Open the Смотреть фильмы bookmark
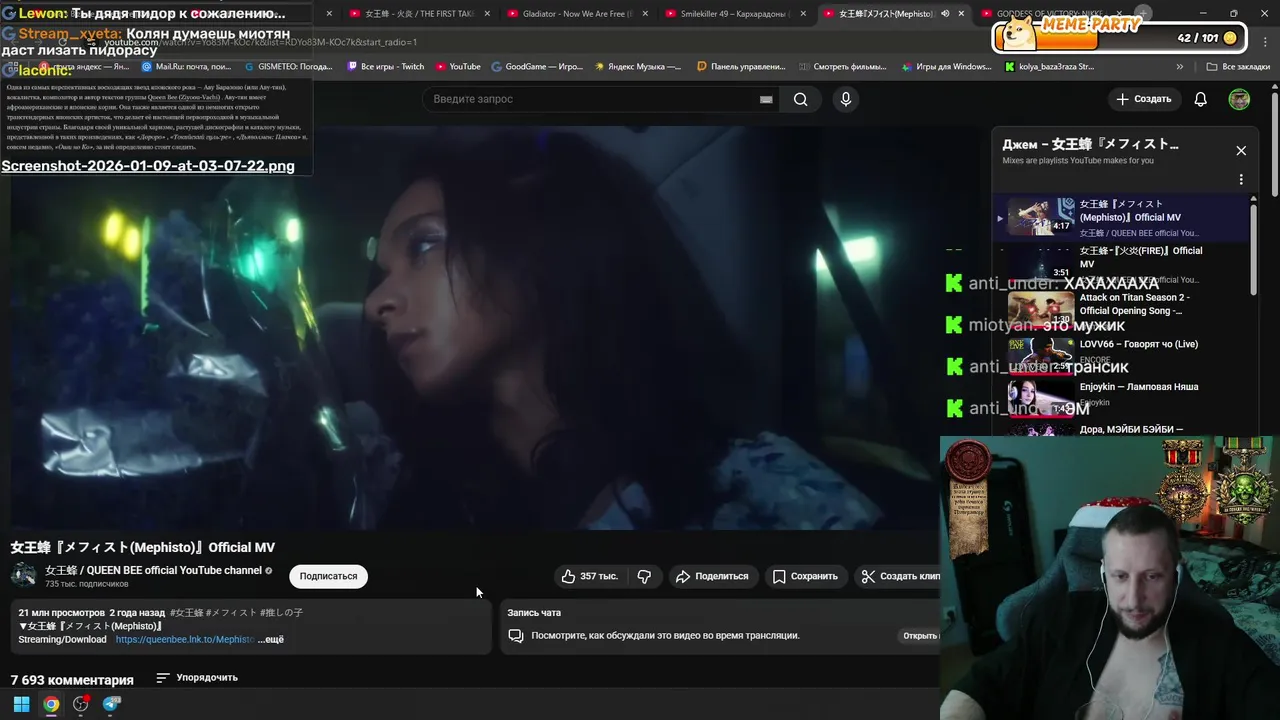The height and width of the screenshot is (720, 1280). 843,67
